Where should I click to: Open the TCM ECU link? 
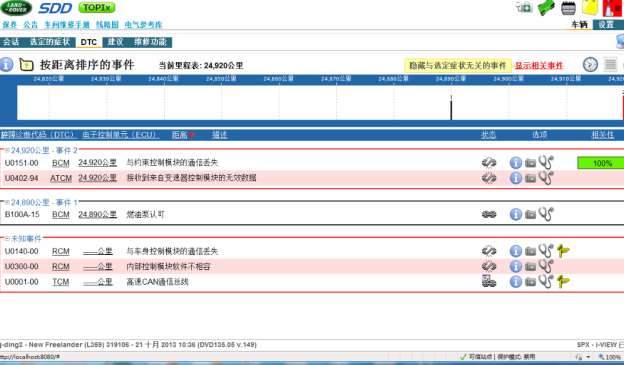(61, 282)
